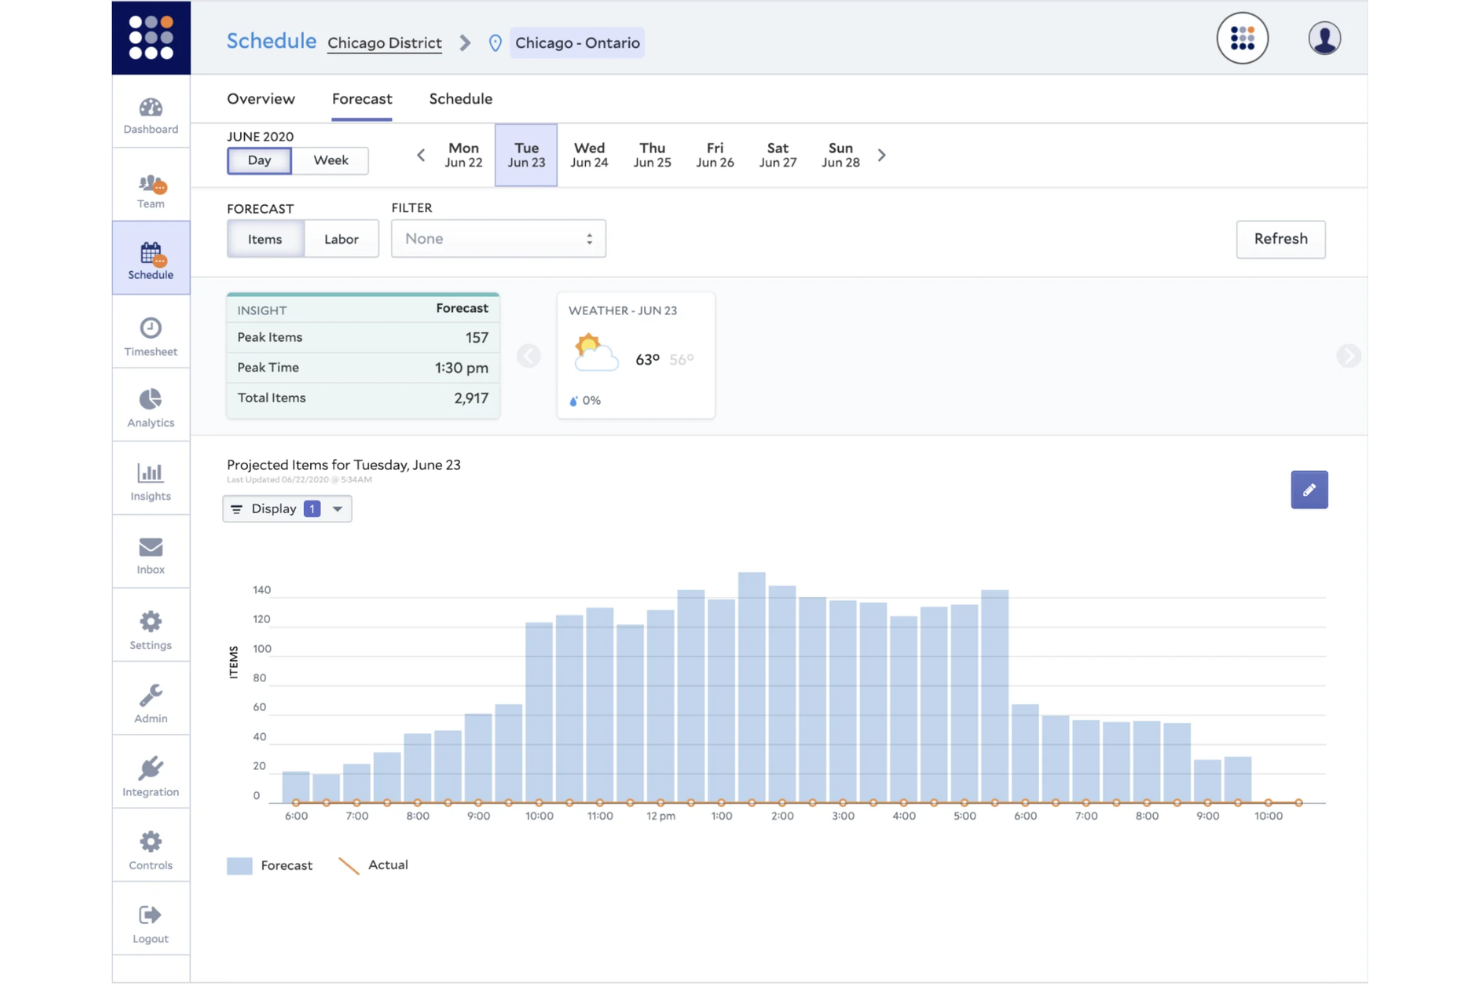Image resolution: width=1480 pixels, height=987 pixels.
Task: Open the Schedule tab
Action: coord(461,99)
